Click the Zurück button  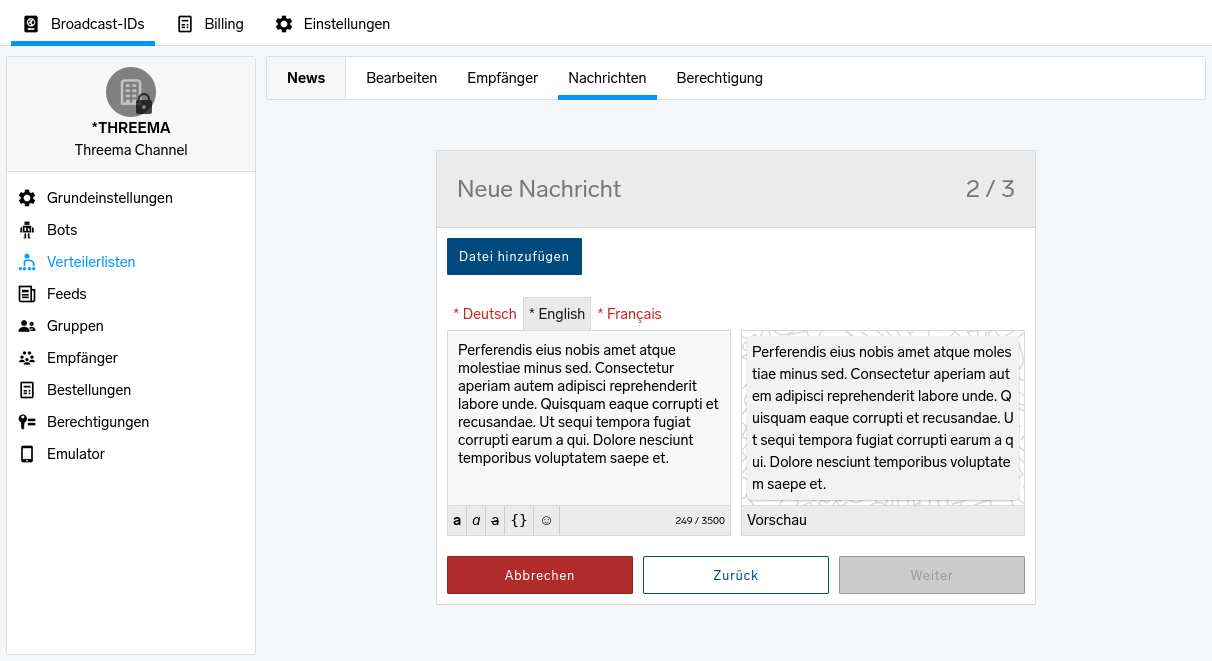click(736, 575)
